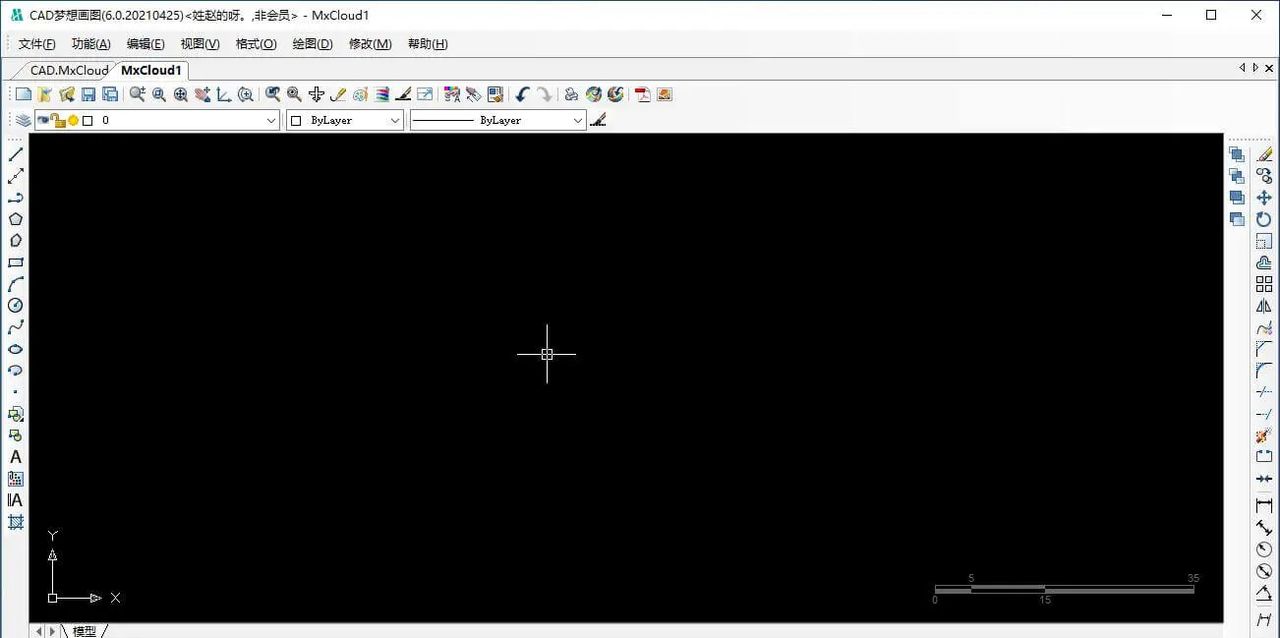Open the ByLayer linetype dropdown

[577, 120]
